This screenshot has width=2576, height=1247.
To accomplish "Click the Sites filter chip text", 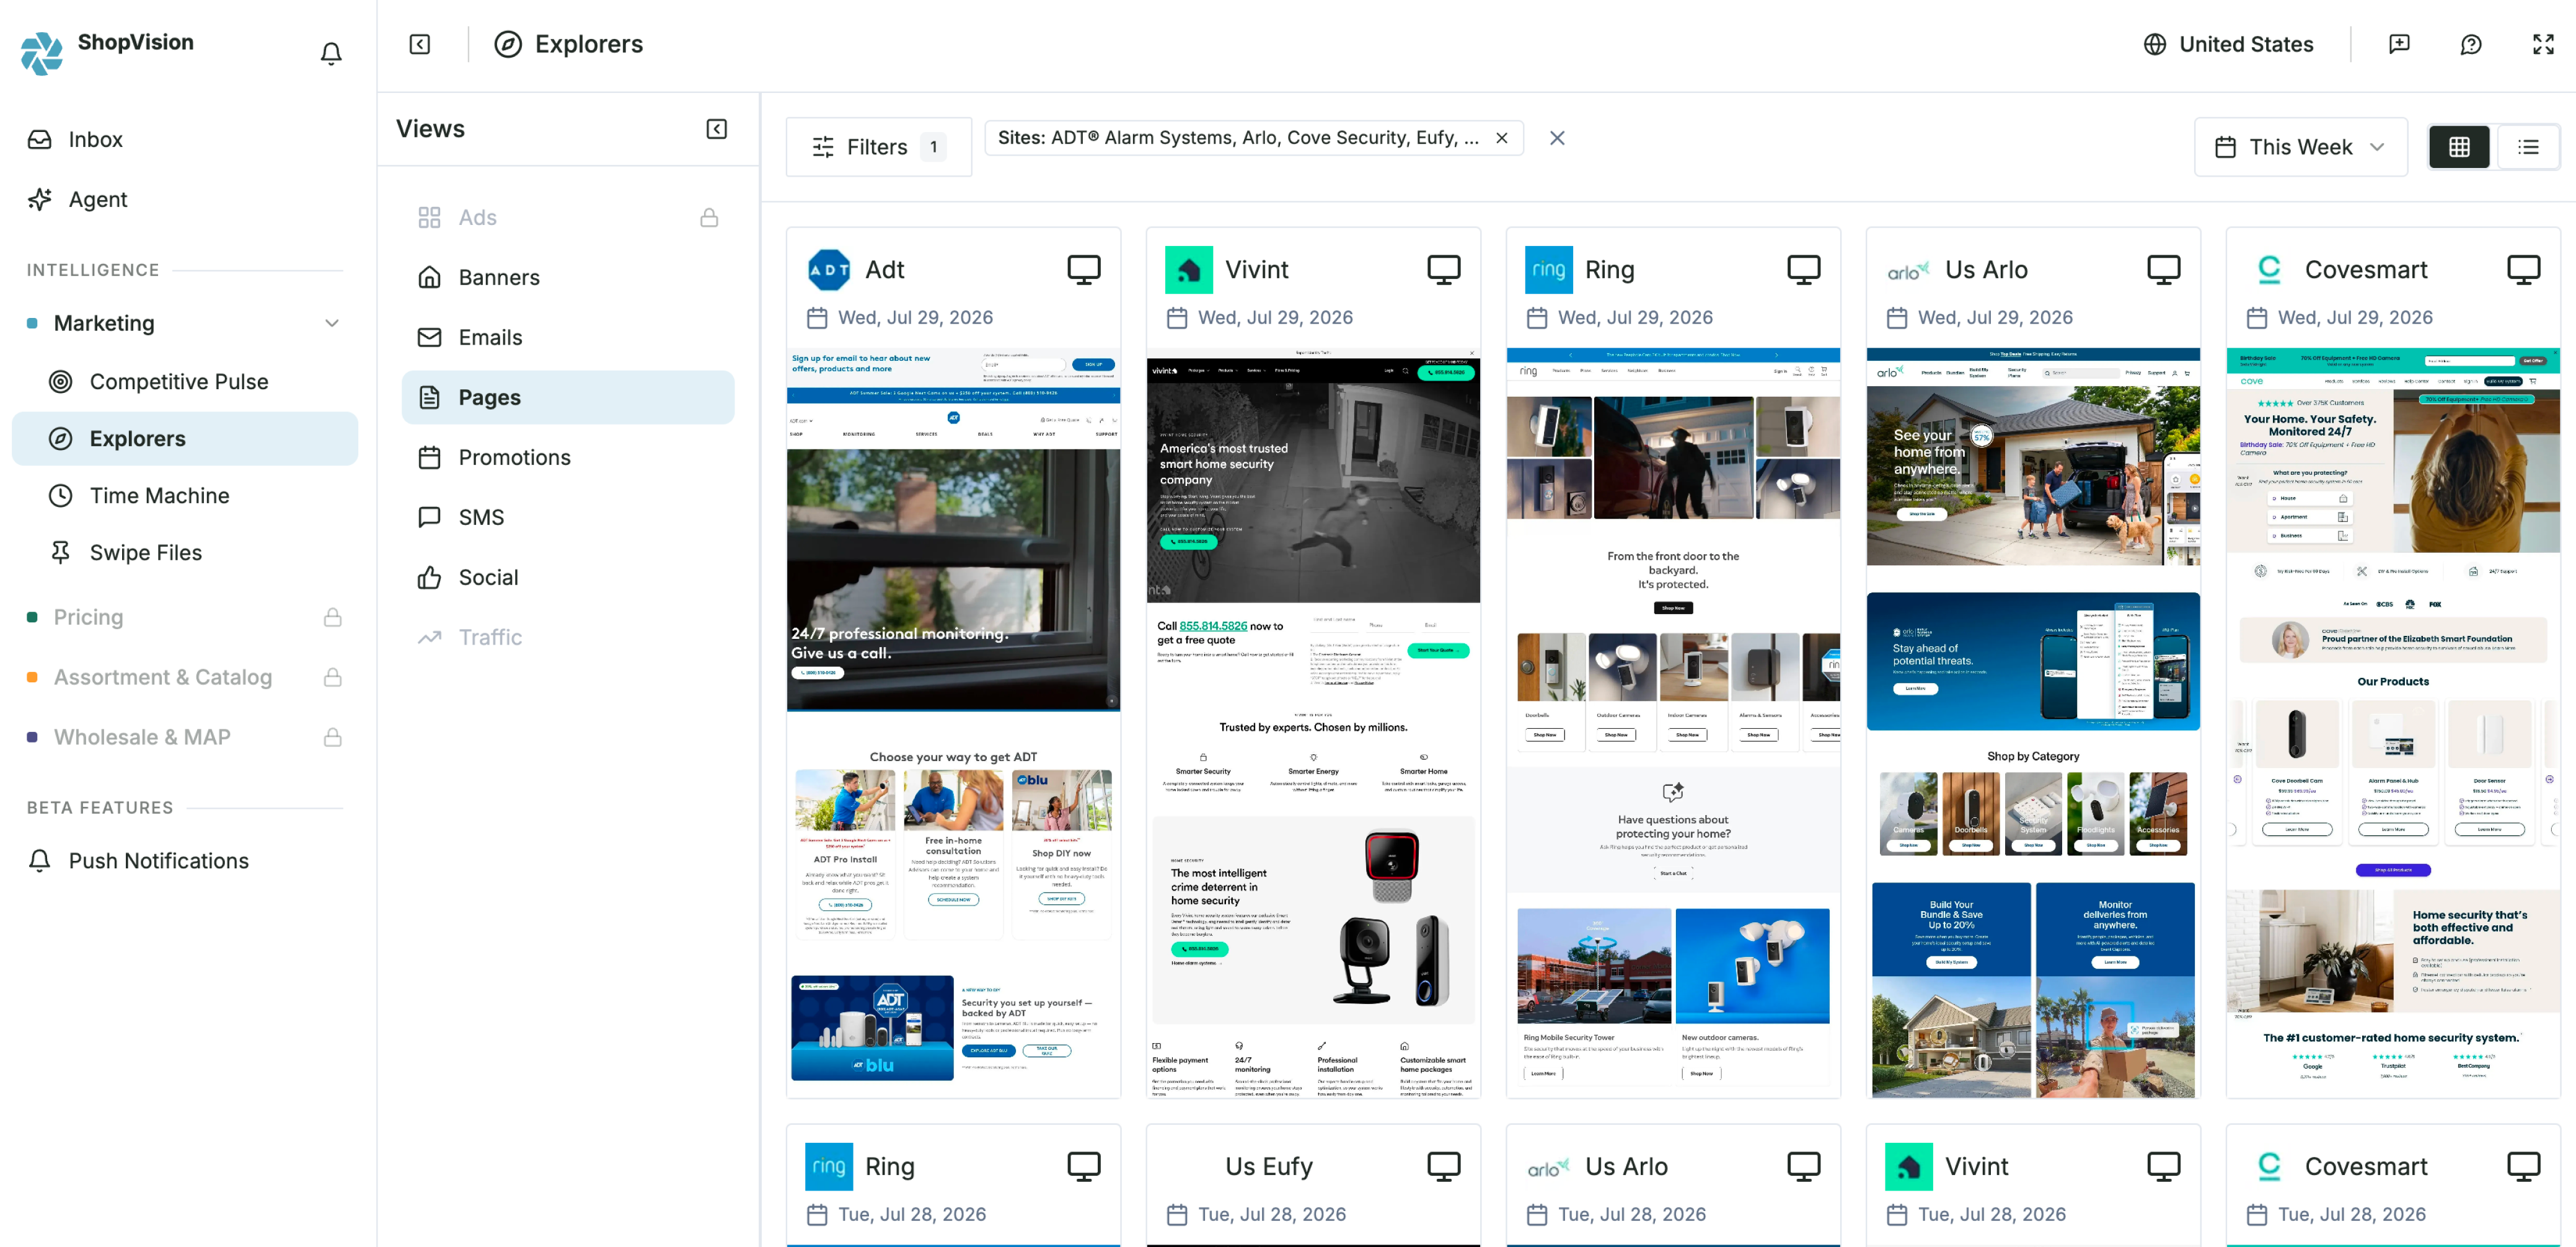I will [1238, 138].
